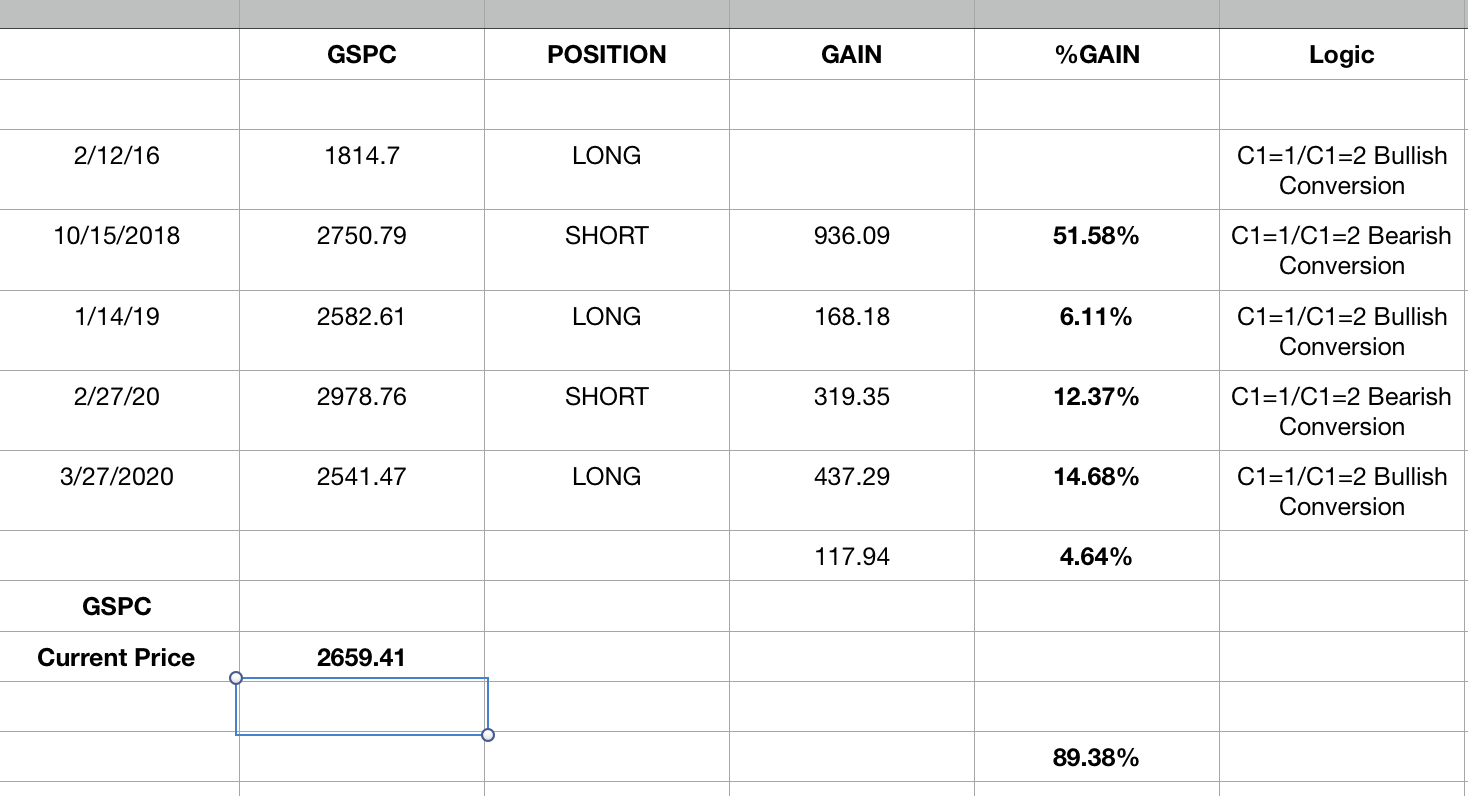Select the GSPC column header cell
Screen dimensions: 1468x796
click(x=362, y=54)
